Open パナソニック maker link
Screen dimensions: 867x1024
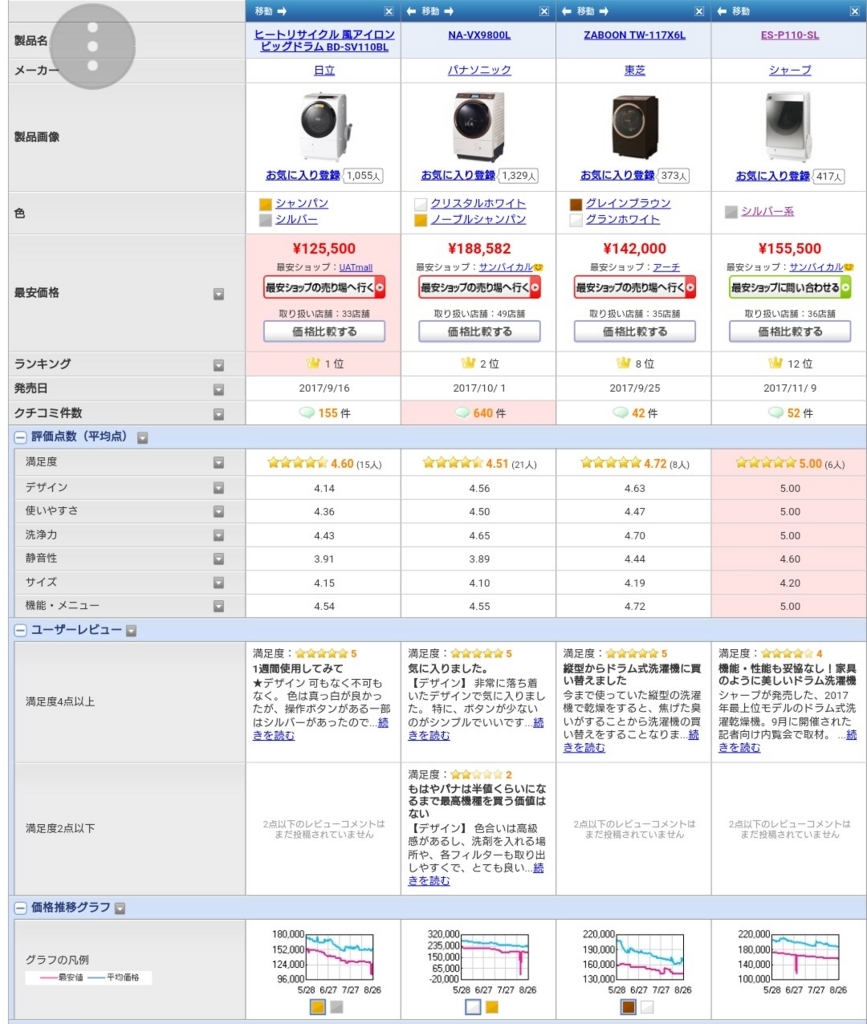point(479,70)
